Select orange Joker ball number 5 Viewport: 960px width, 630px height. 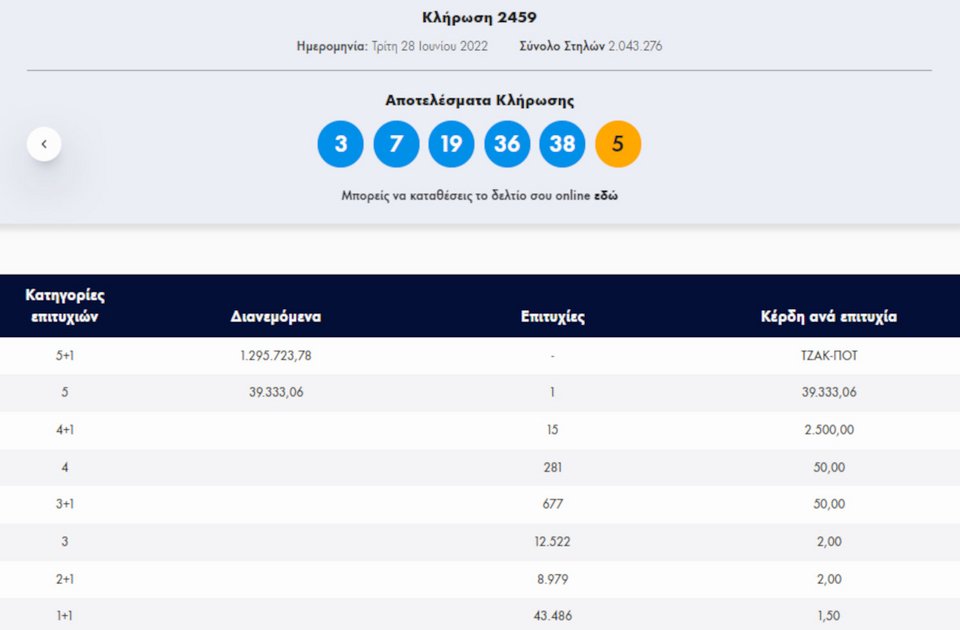point(618,144)
